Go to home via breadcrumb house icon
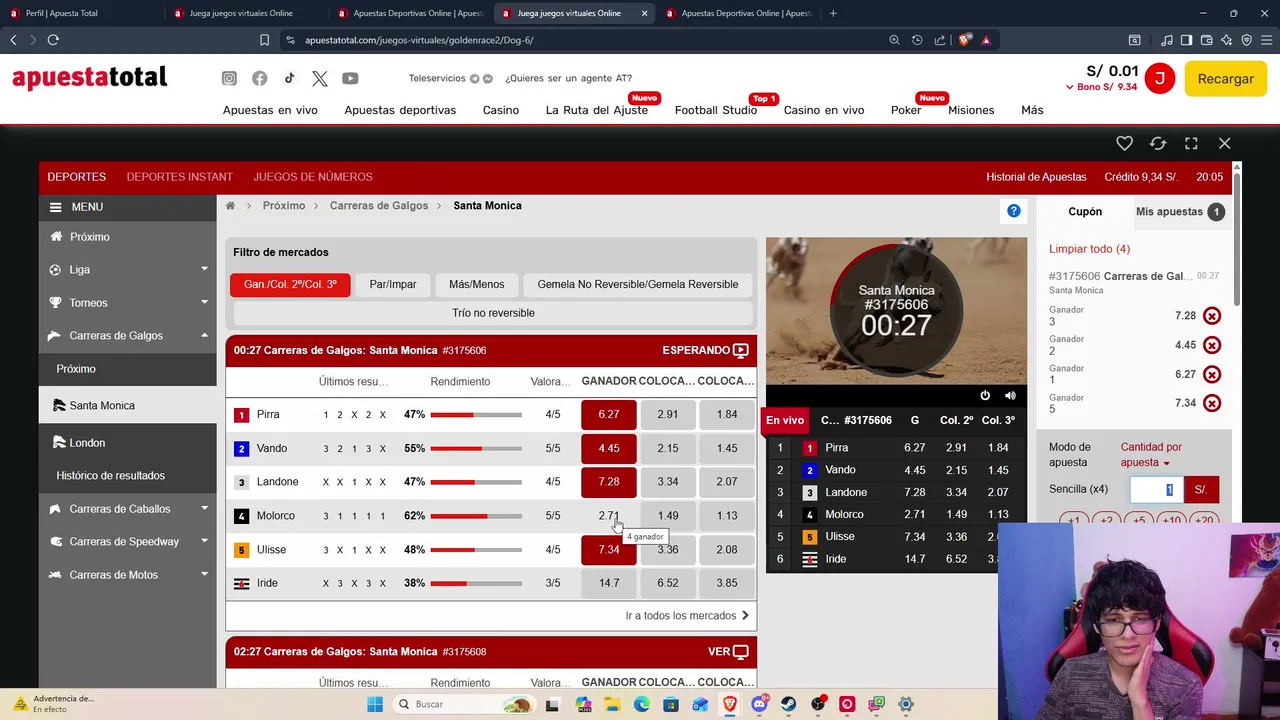The width and height of the screenshot is (1280, 720). tap(230, 206)
